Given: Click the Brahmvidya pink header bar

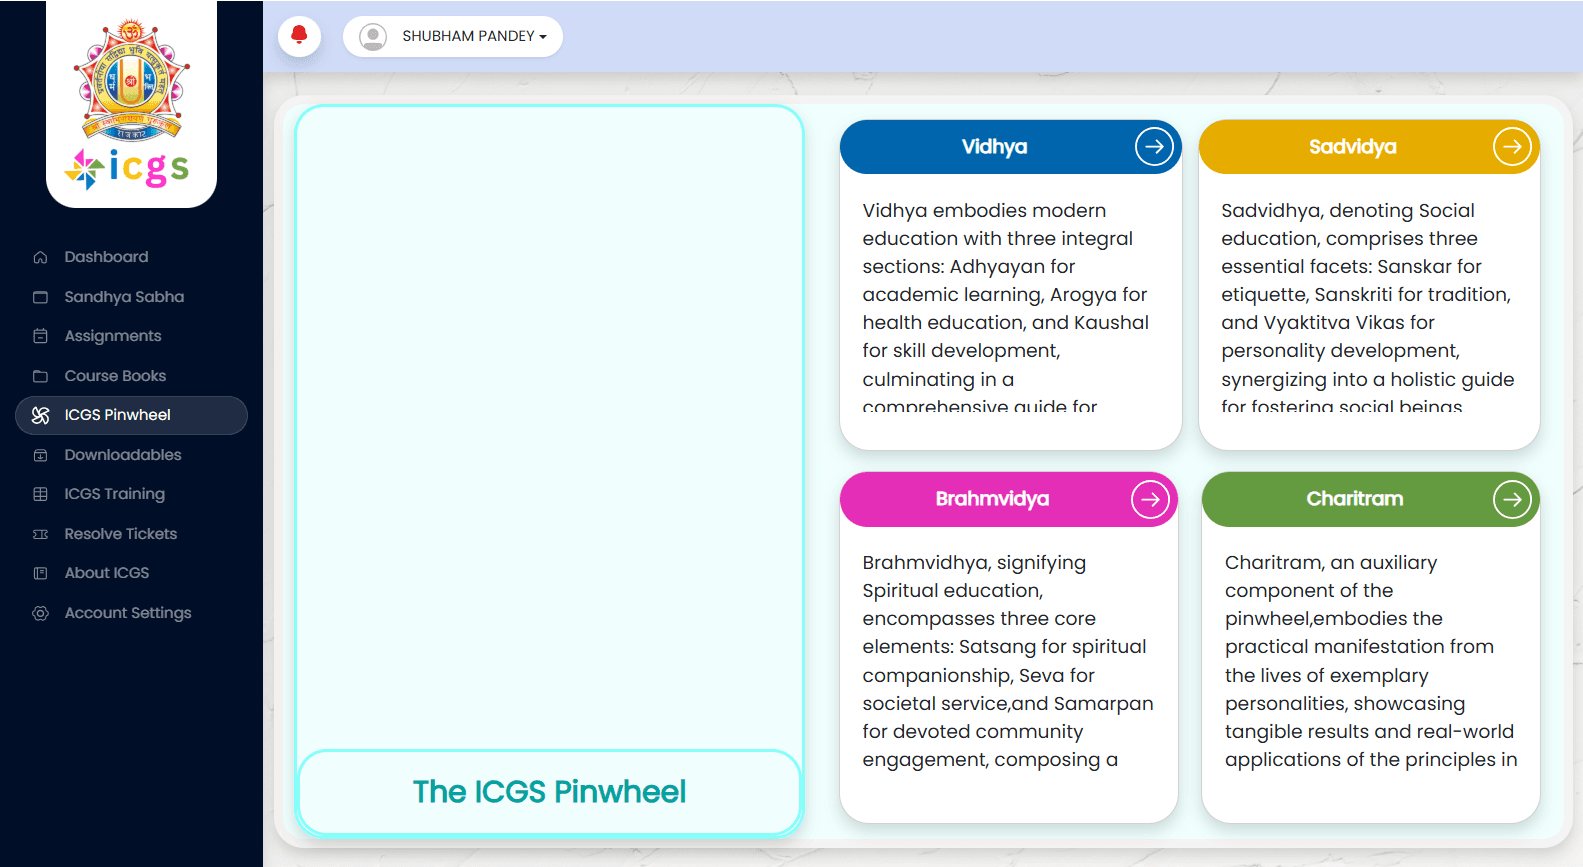Looking at the screenshot, I should [990, 499].
